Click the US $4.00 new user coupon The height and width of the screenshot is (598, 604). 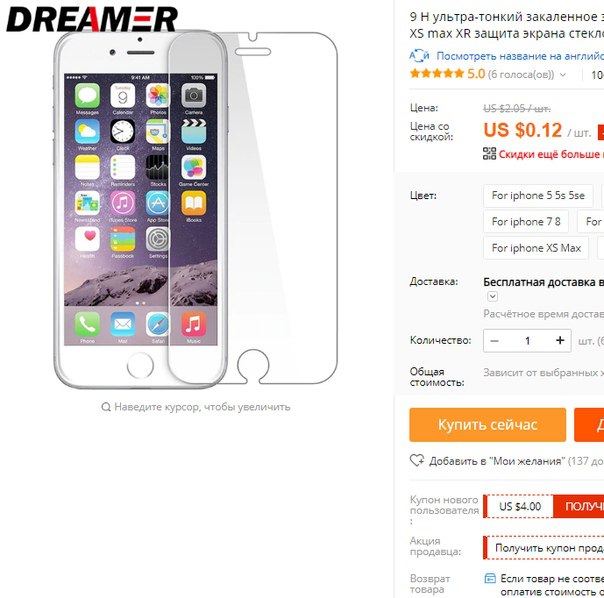pos(520,506)
